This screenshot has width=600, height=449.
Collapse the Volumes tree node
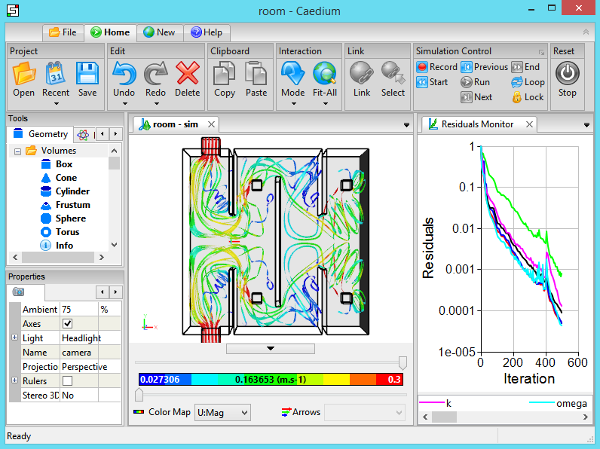(x=17, y=151)
